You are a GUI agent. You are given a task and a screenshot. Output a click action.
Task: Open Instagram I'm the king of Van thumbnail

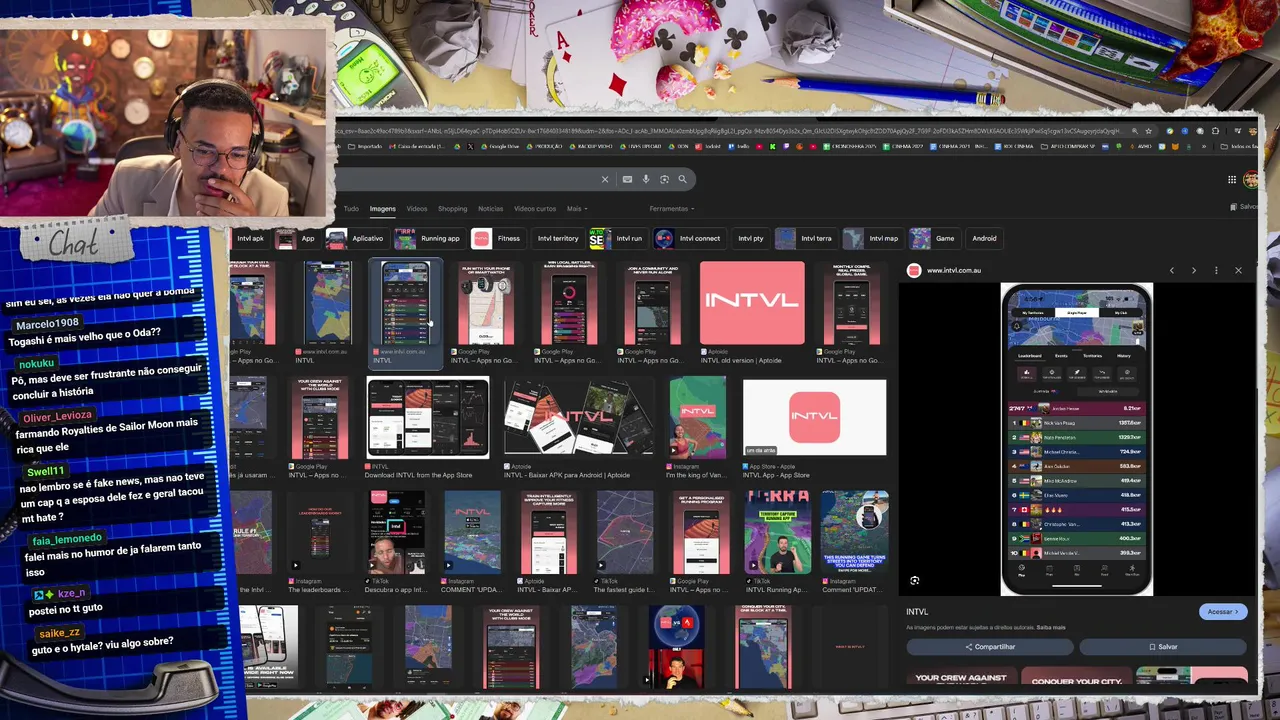697,418
